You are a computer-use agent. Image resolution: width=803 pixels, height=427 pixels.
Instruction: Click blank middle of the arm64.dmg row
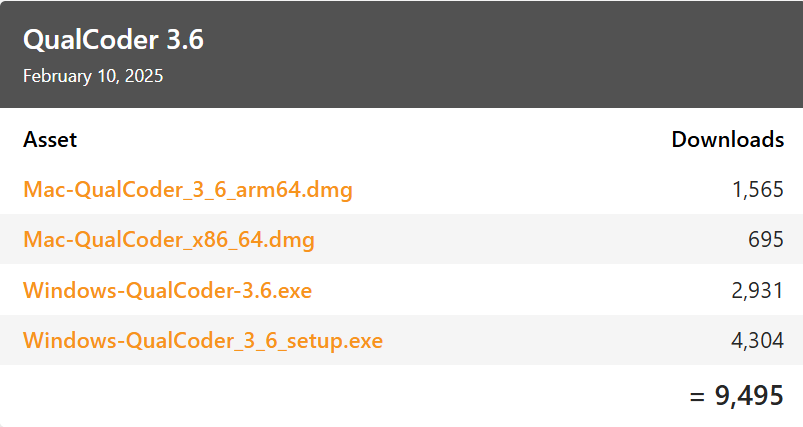tap(540, 190)
